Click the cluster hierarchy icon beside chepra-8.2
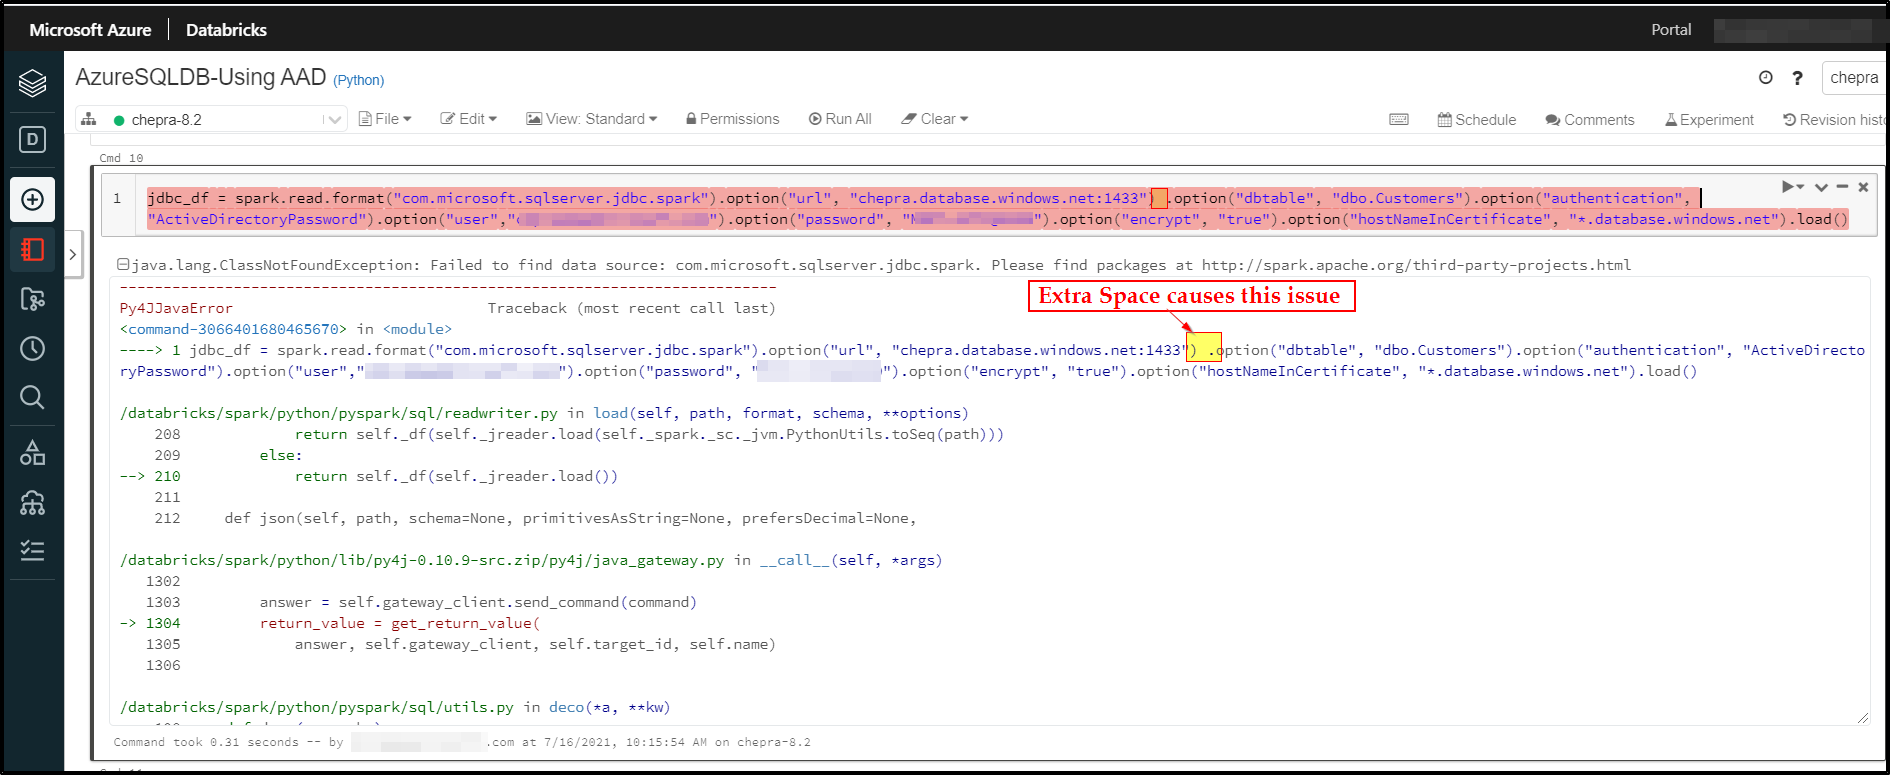The height and width of the screenshot is (775, 1890). 89,119
